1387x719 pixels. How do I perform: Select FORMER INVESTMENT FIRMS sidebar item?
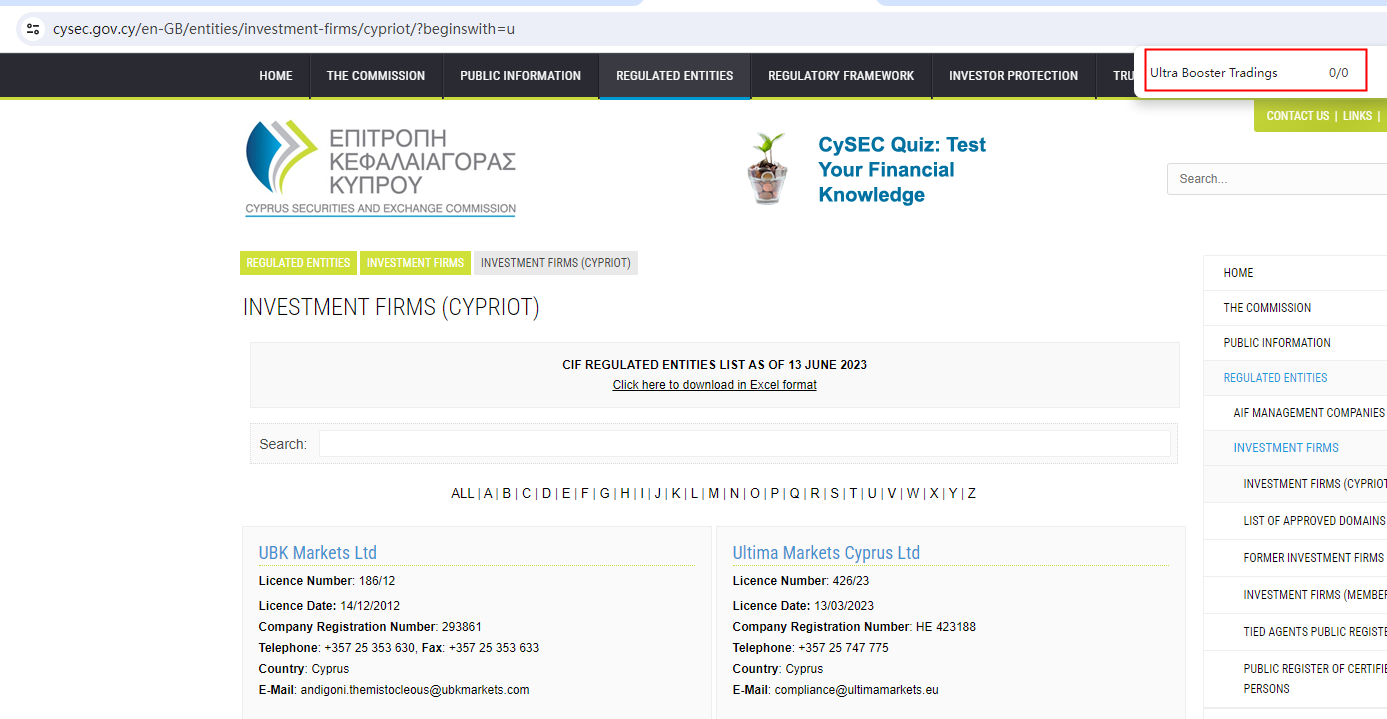[1314, 558]
